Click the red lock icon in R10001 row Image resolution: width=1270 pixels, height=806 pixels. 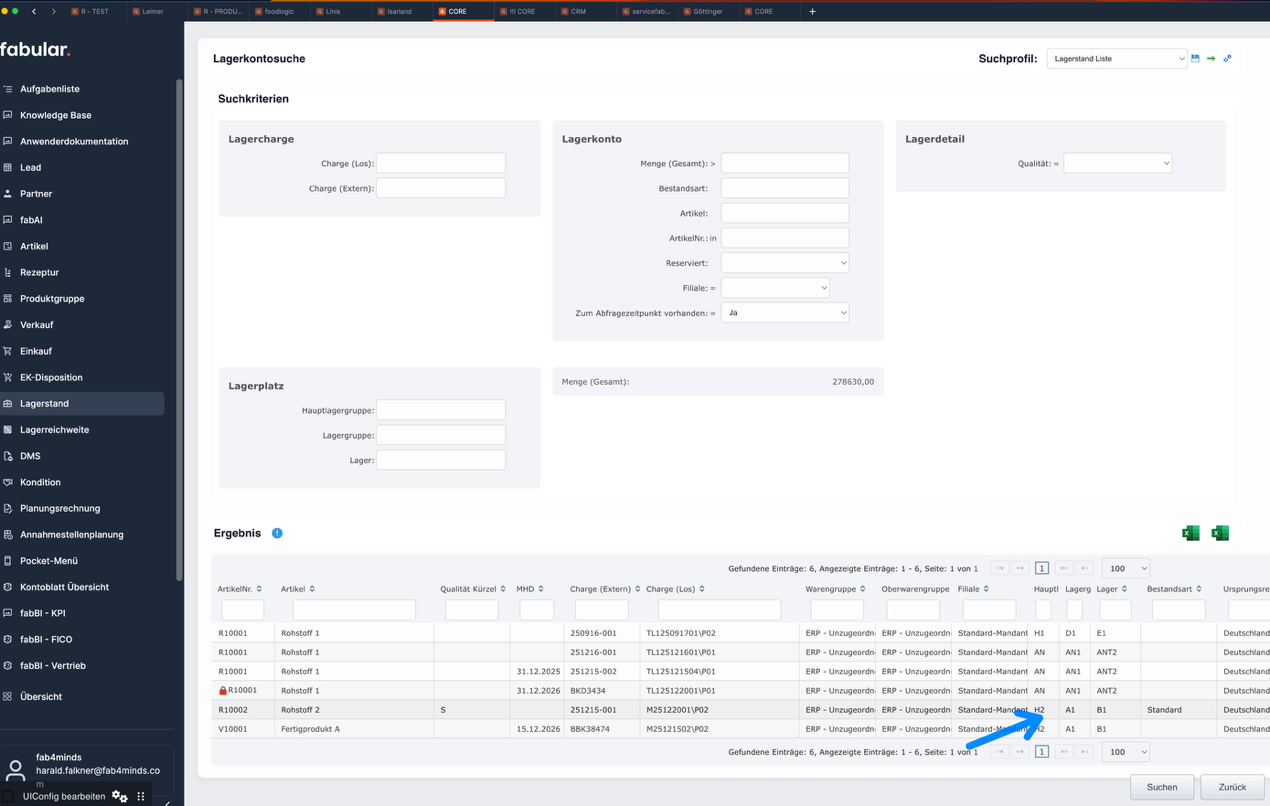(x=223, y=691)
